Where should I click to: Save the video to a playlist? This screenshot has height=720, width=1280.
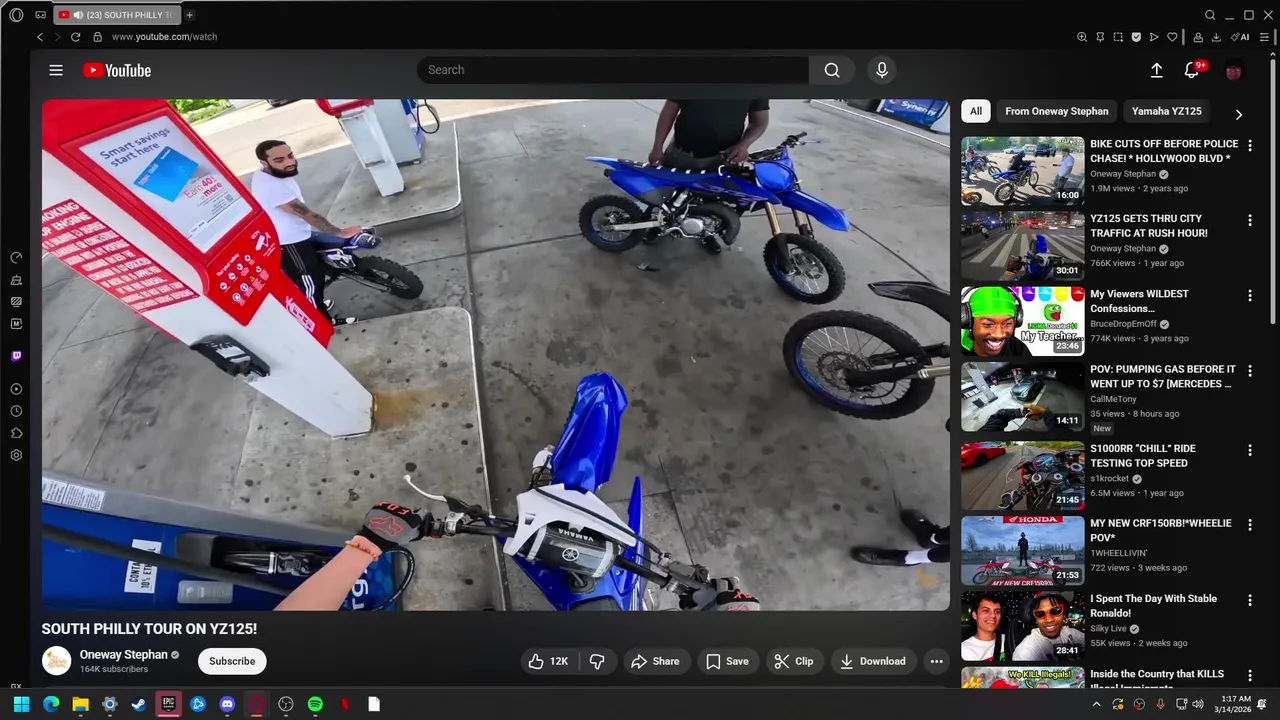[x=727, y=661]
